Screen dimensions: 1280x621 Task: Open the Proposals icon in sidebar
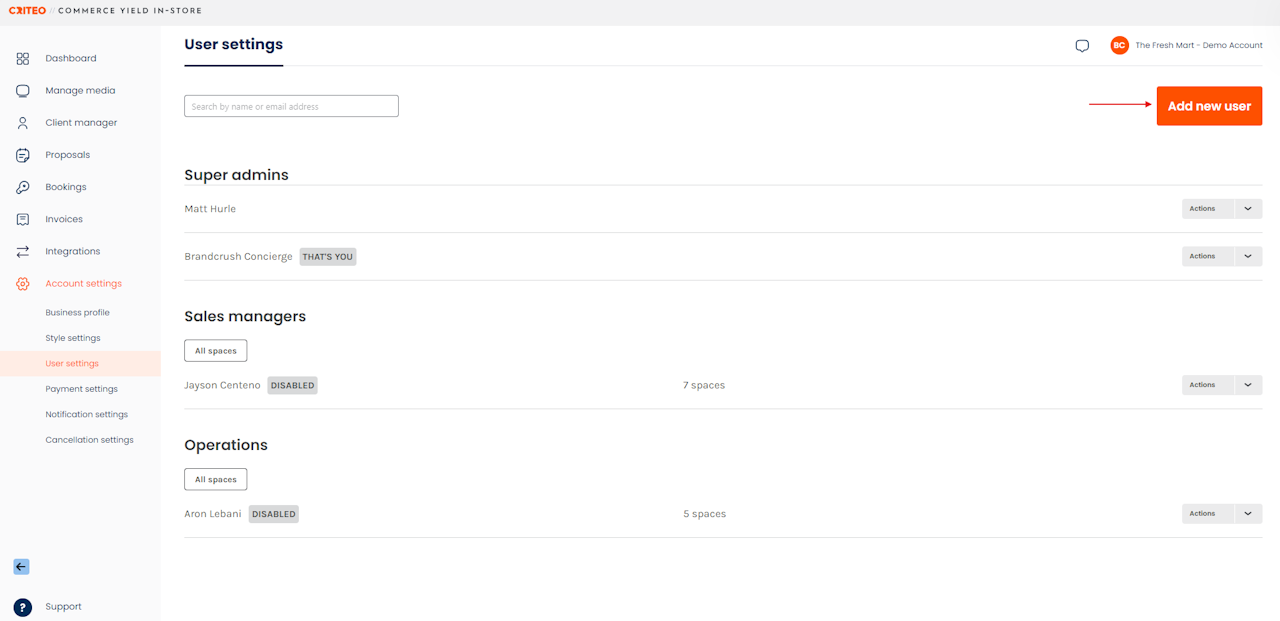click(x=22, y=155)
